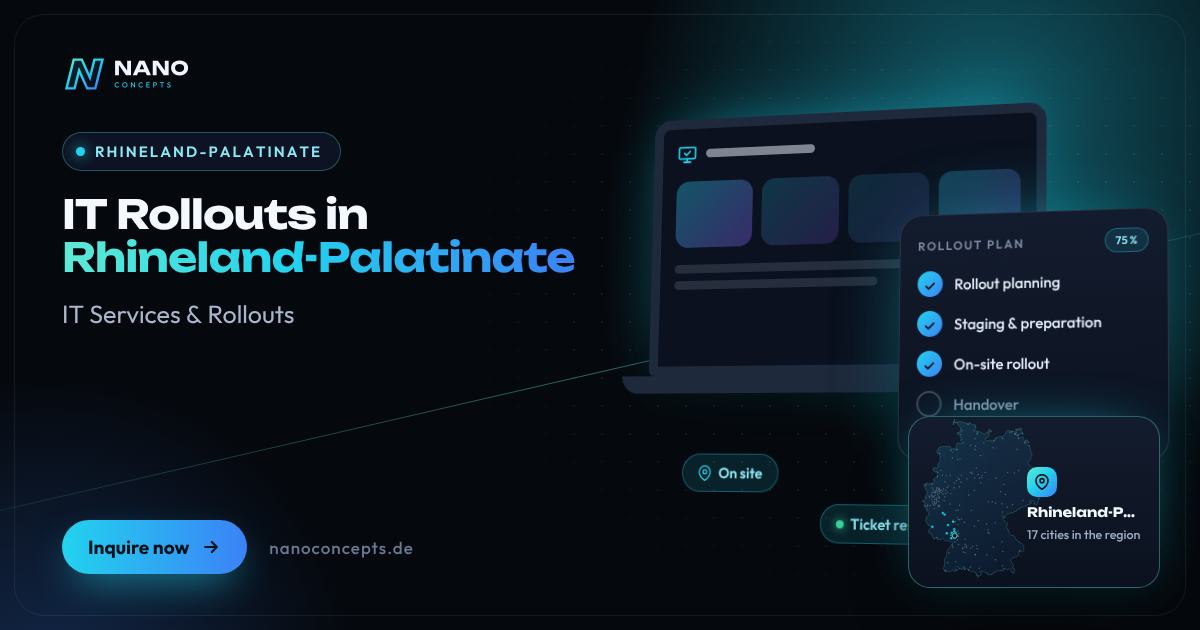Click the monitor check icon on laptop screen
Screen dimensions: 1200x630
click(687, 155)
